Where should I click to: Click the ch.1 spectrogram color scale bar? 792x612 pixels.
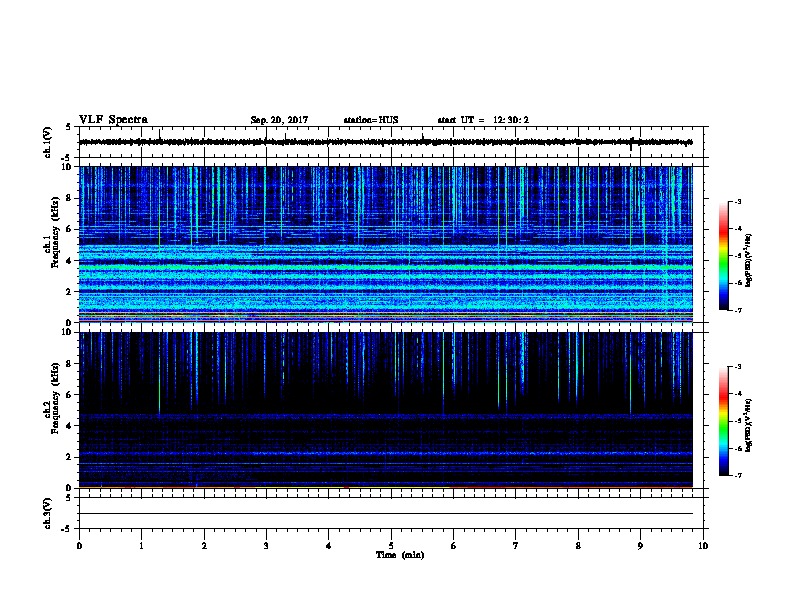[723, 256]
